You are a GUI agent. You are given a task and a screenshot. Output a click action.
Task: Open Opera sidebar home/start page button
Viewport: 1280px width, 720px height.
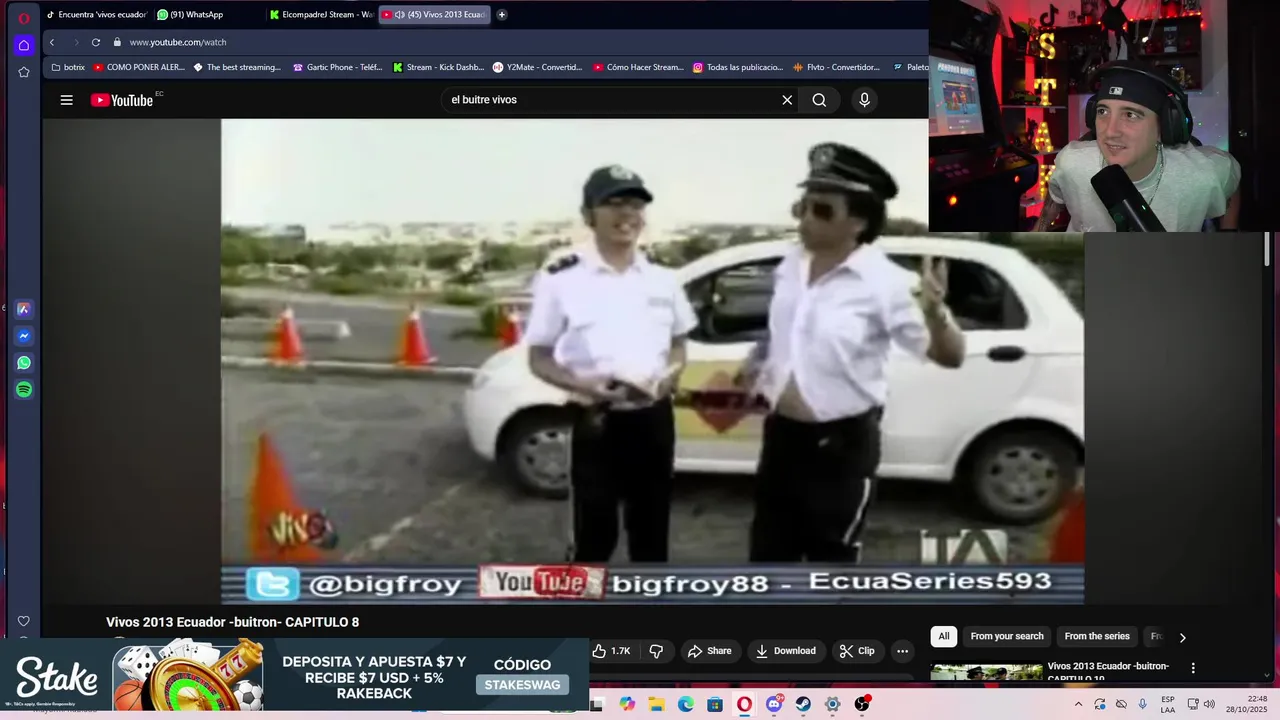(x=24, y=45)
